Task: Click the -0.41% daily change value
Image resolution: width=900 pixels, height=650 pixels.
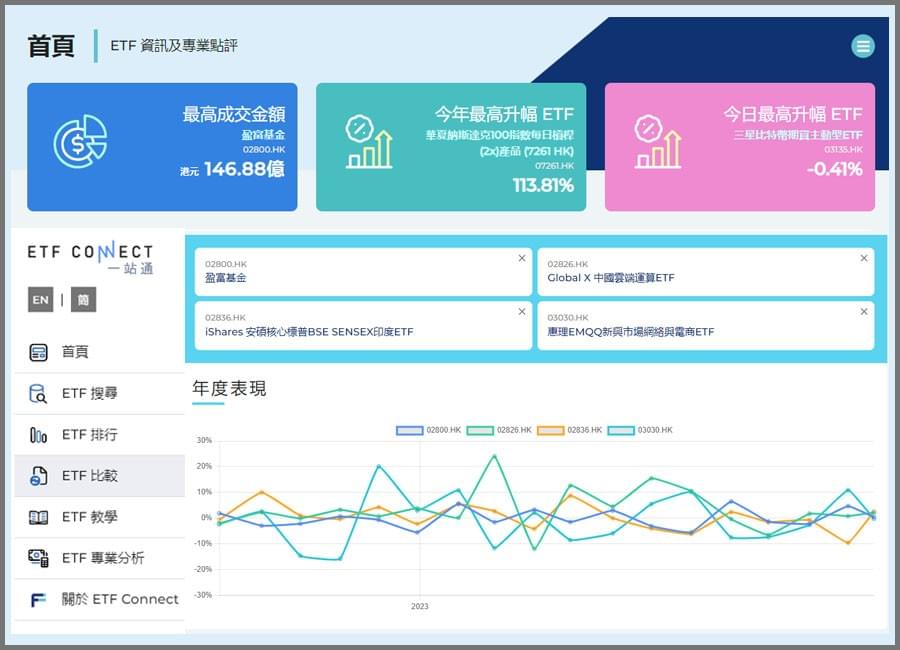Action: point(835,169)
